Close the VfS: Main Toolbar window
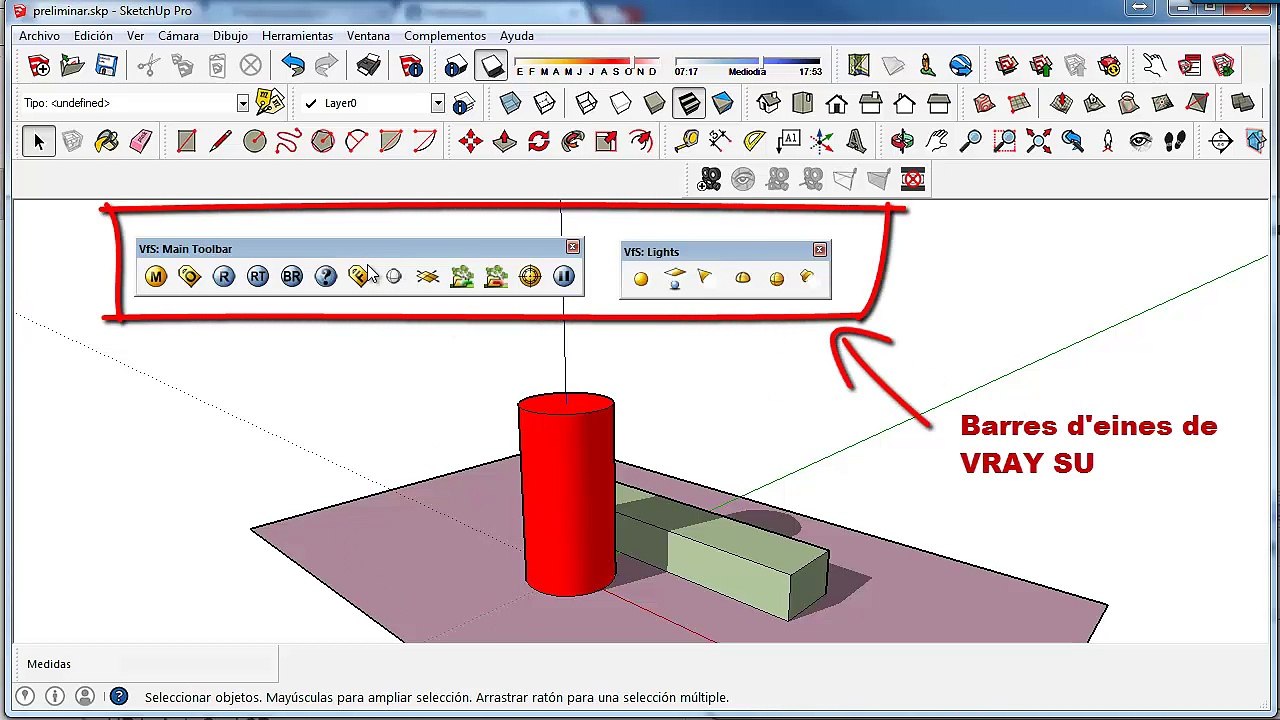The width and height of the screenshot is (1280, 720). (x=573, y=247)
